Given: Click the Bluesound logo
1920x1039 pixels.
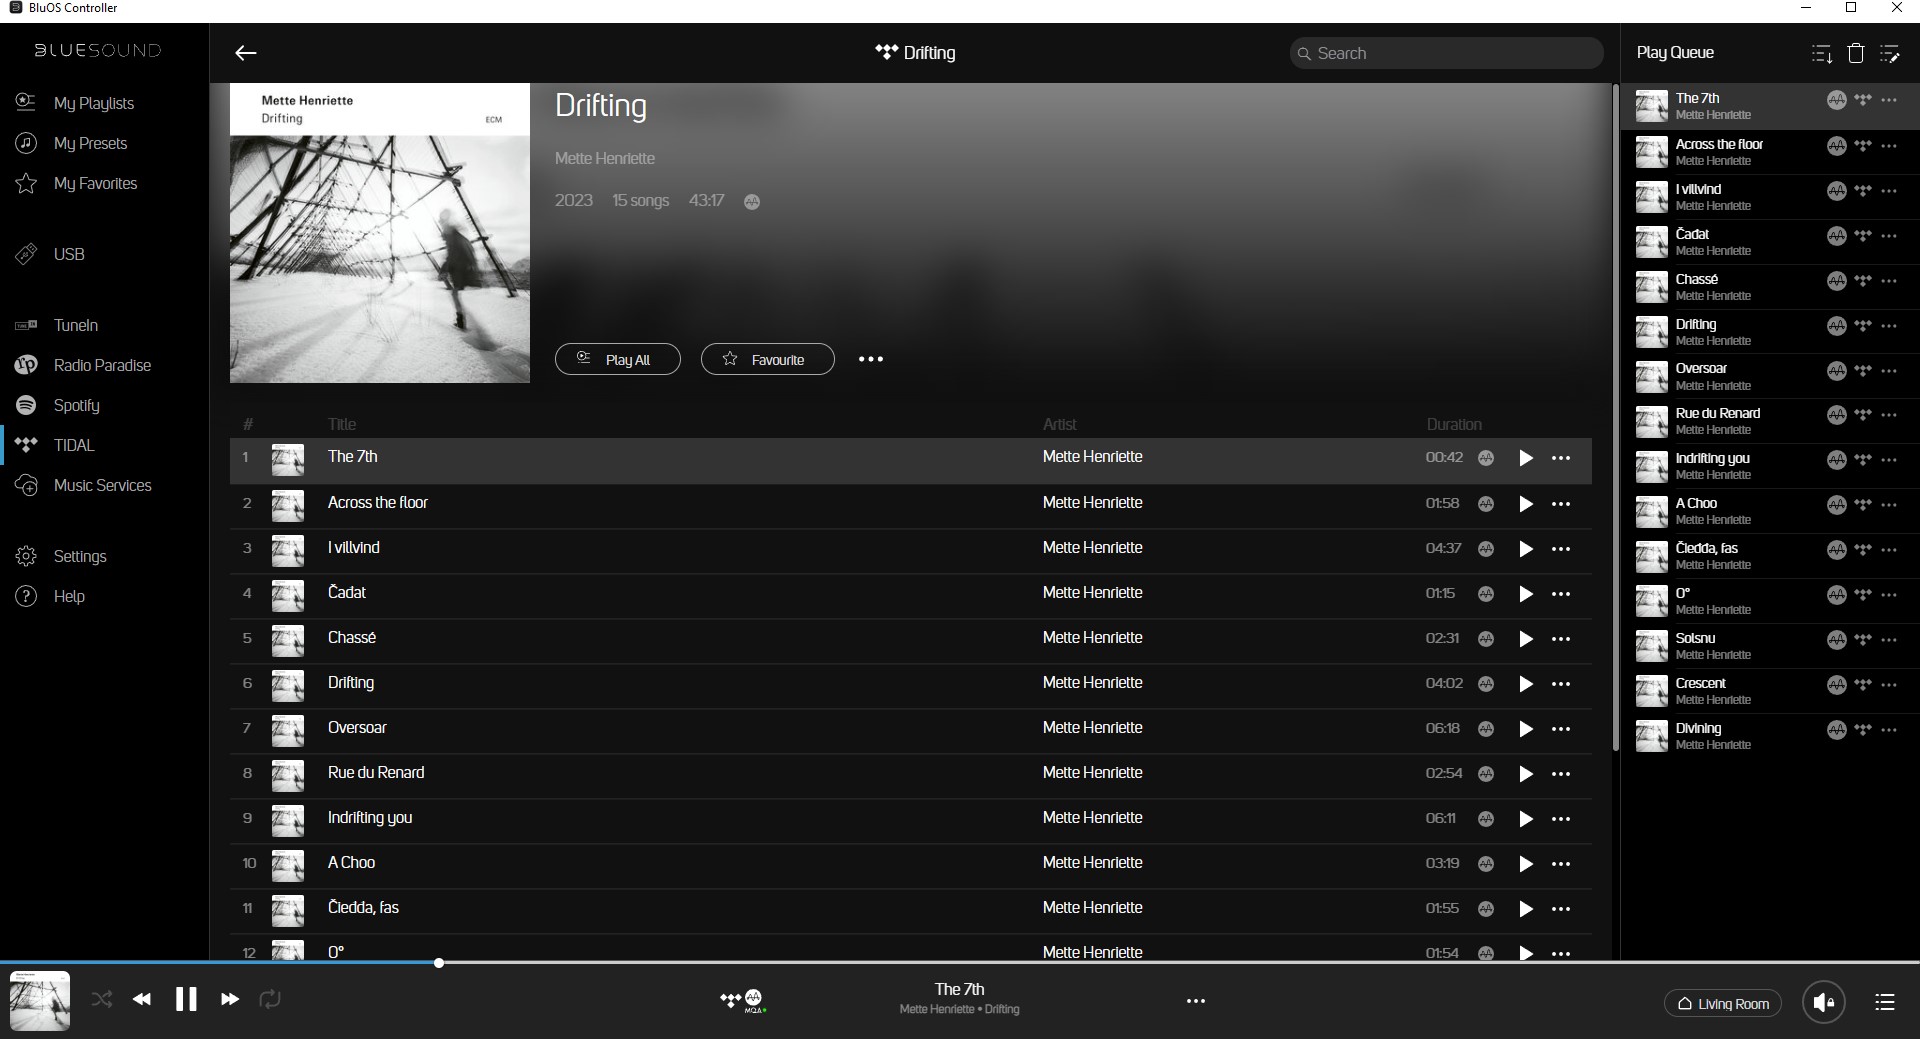Looking at the screenshot, I should 98,50.
